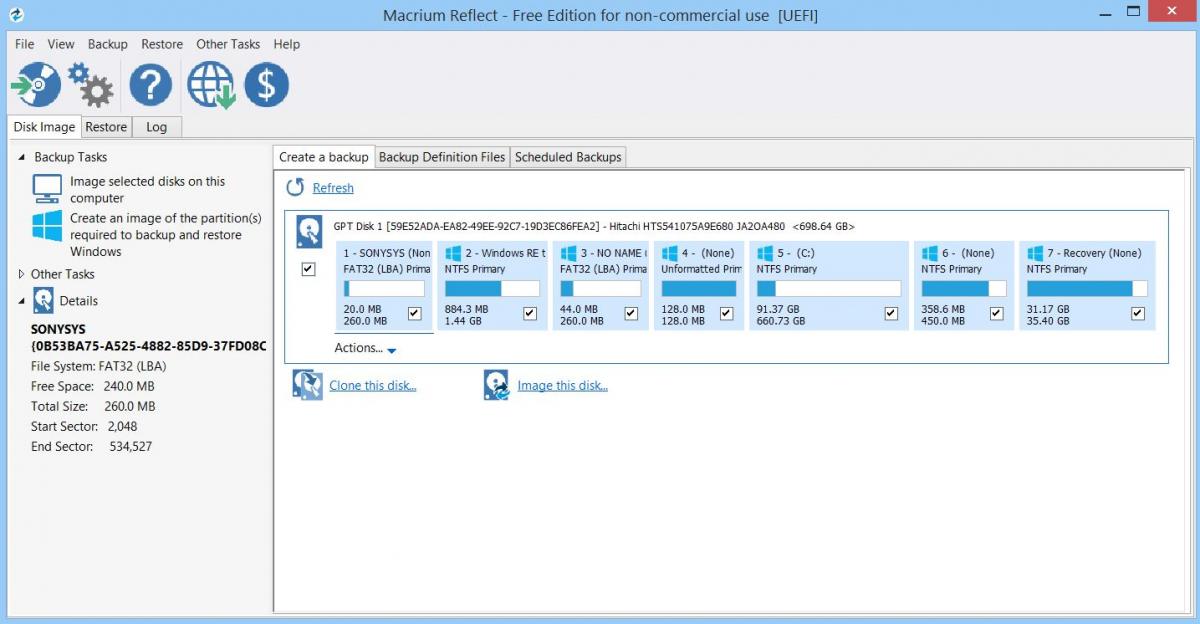Select the Disk Image tab
This screenshot has width=1200, height=624.
tap(44, 127)
